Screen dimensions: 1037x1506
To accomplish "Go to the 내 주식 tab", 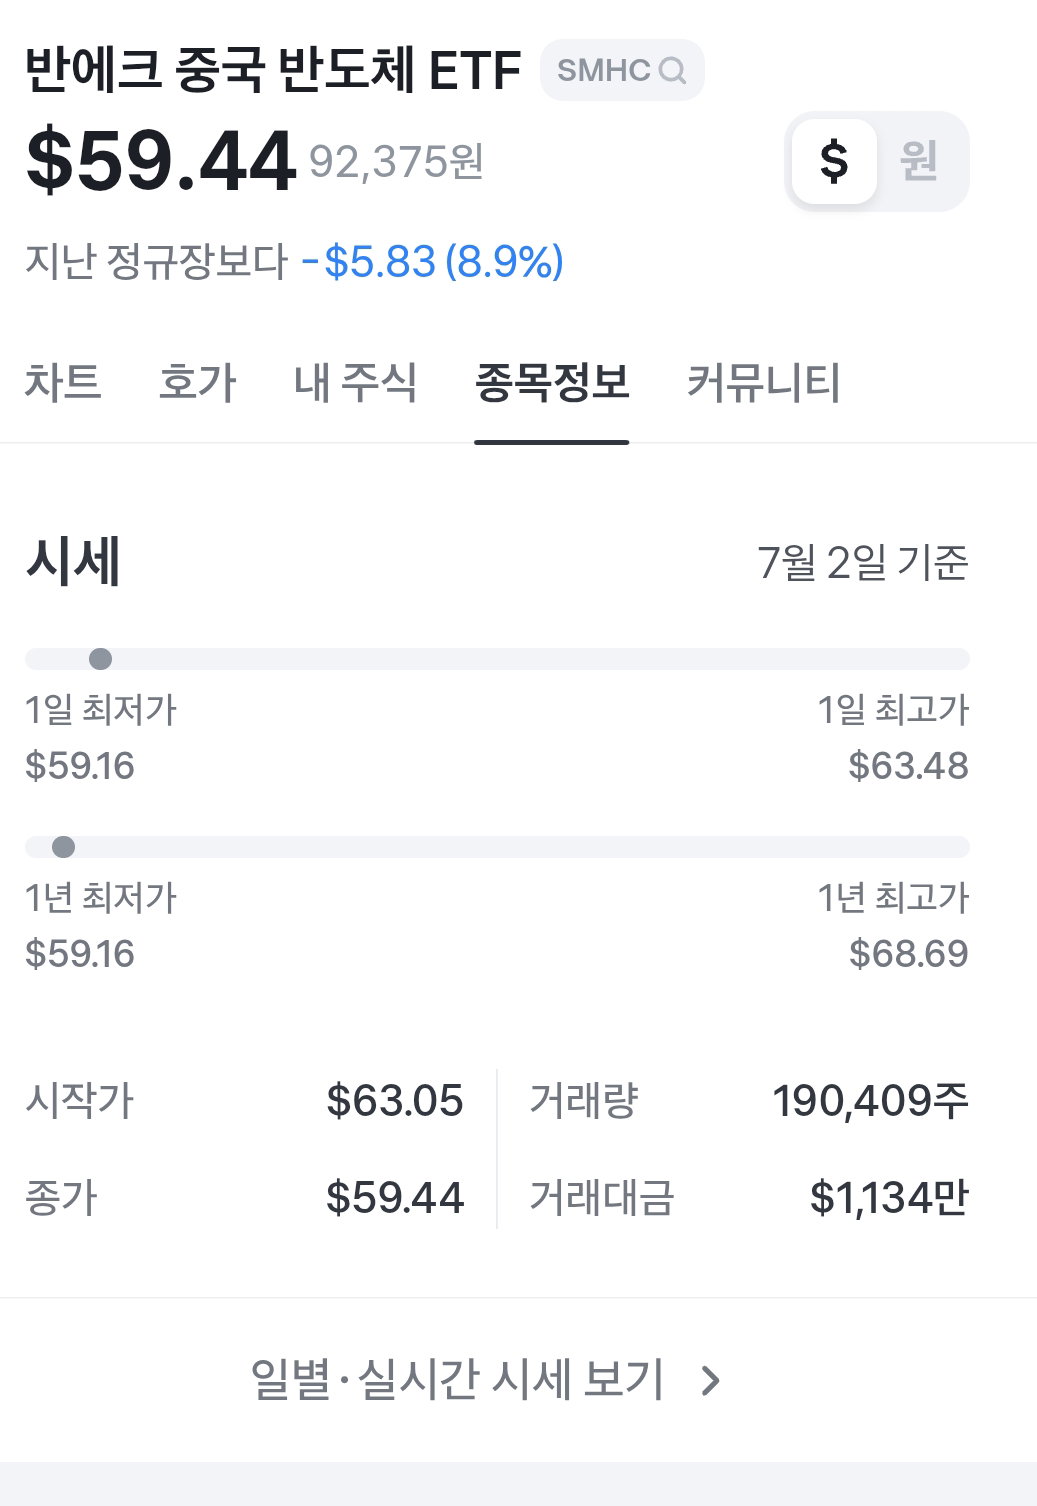I will (x=356, y=383).
